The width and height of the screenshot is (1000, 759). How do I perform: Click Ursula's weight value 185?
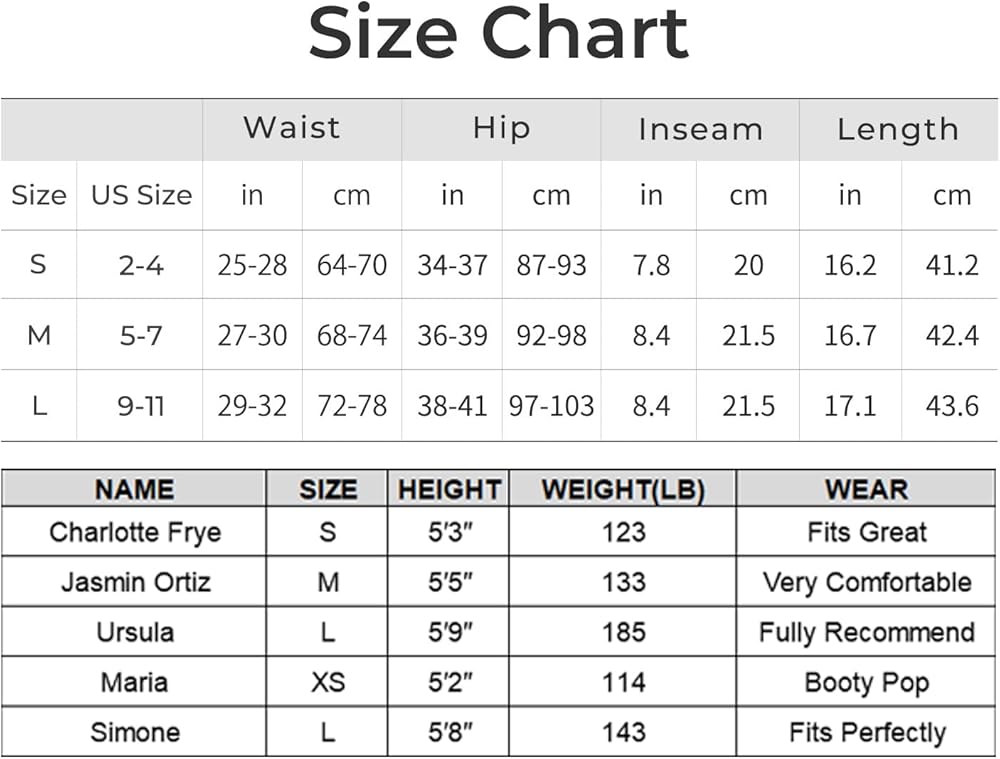pos(623,632)
